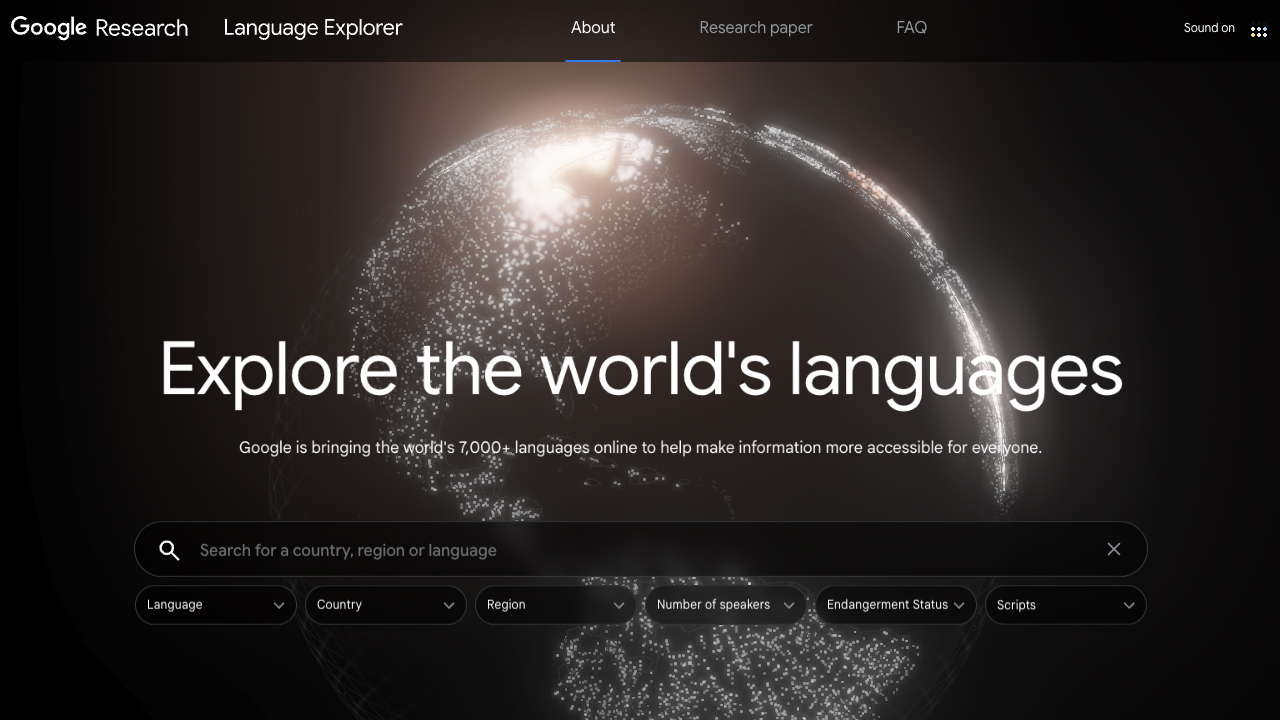
Task: Click the Google Research logo
Action: point(99,28)
